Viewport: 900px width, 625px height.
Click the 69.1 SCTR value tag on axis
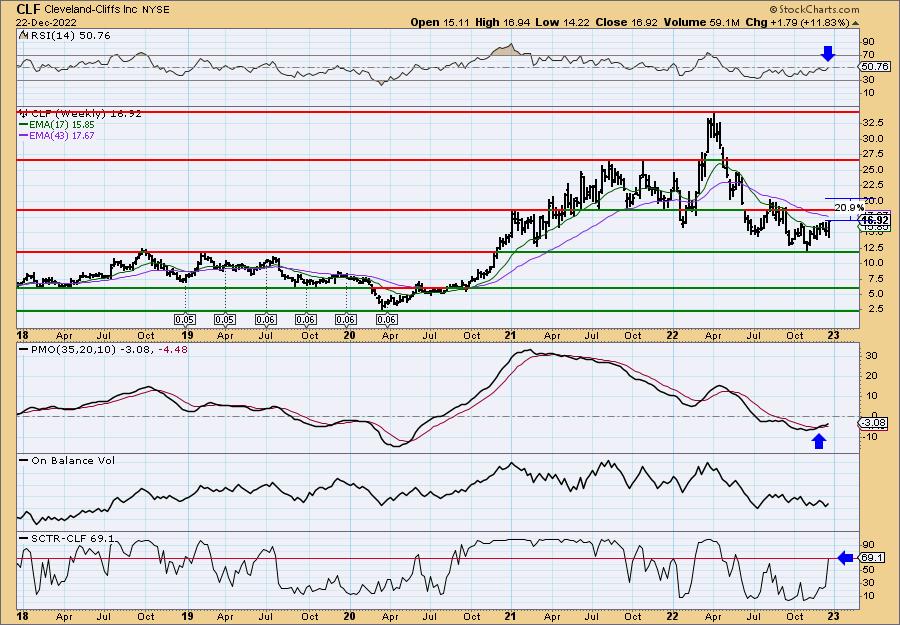(x=873, y=558)
